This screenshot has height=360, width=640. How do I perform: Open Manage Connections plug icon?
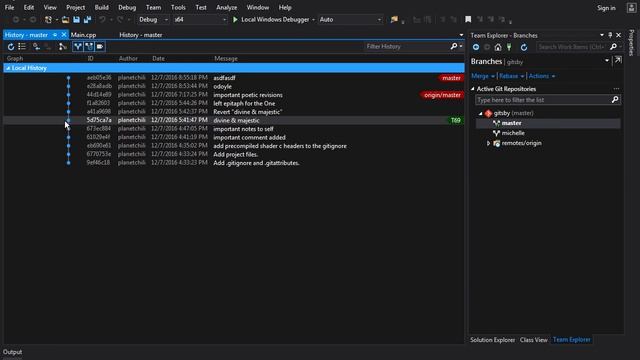[509, 47]
